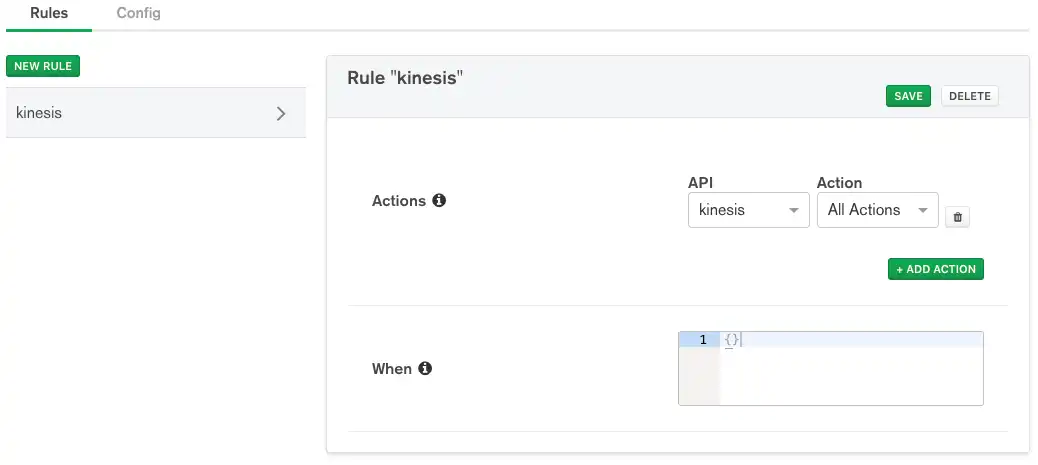
Task: Click the API column label
Action: pyautogui.click(x=701, y=183)
